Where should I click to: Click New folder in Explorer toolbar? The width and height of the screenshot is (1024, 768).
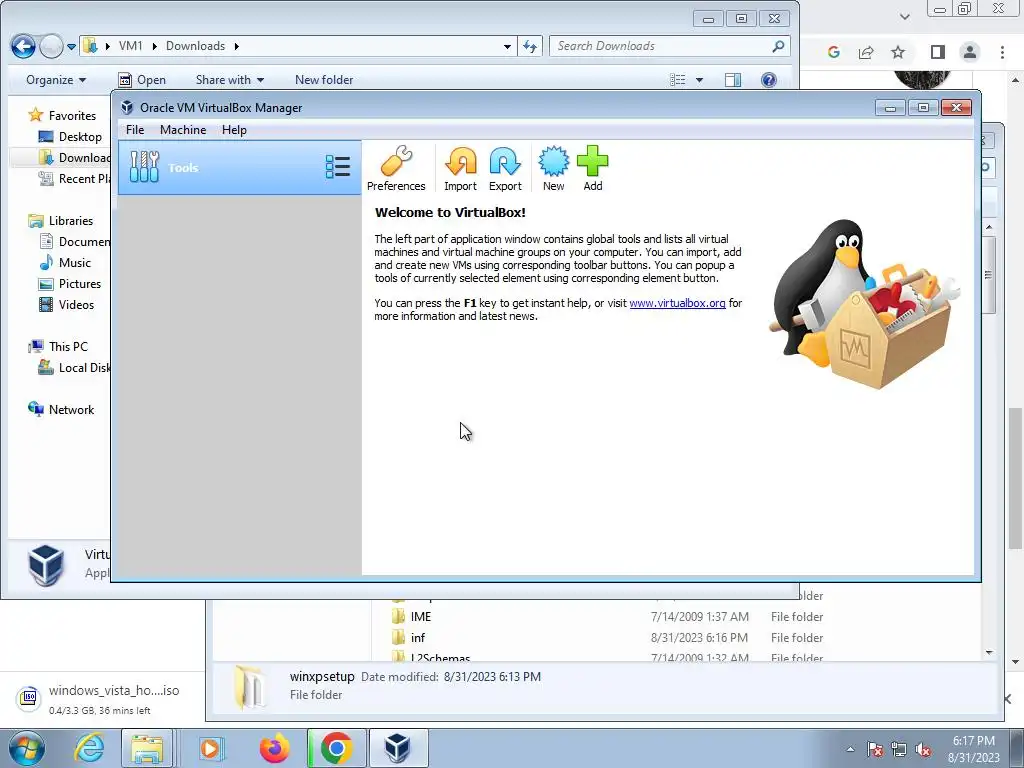324,80
